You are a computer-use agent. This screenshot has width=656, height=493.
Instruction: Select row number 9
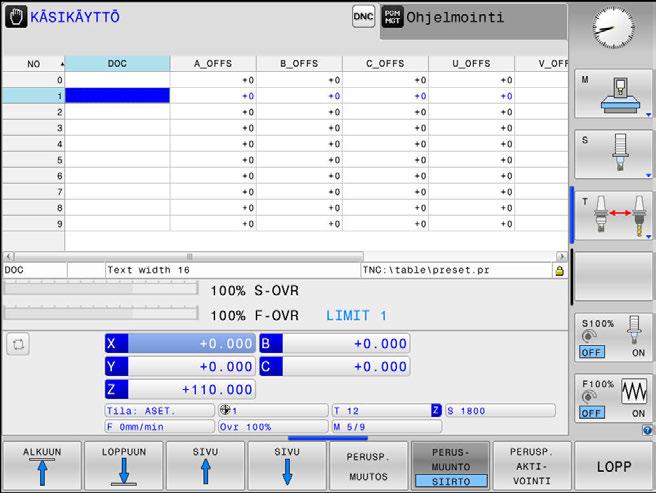click(33, 224)
